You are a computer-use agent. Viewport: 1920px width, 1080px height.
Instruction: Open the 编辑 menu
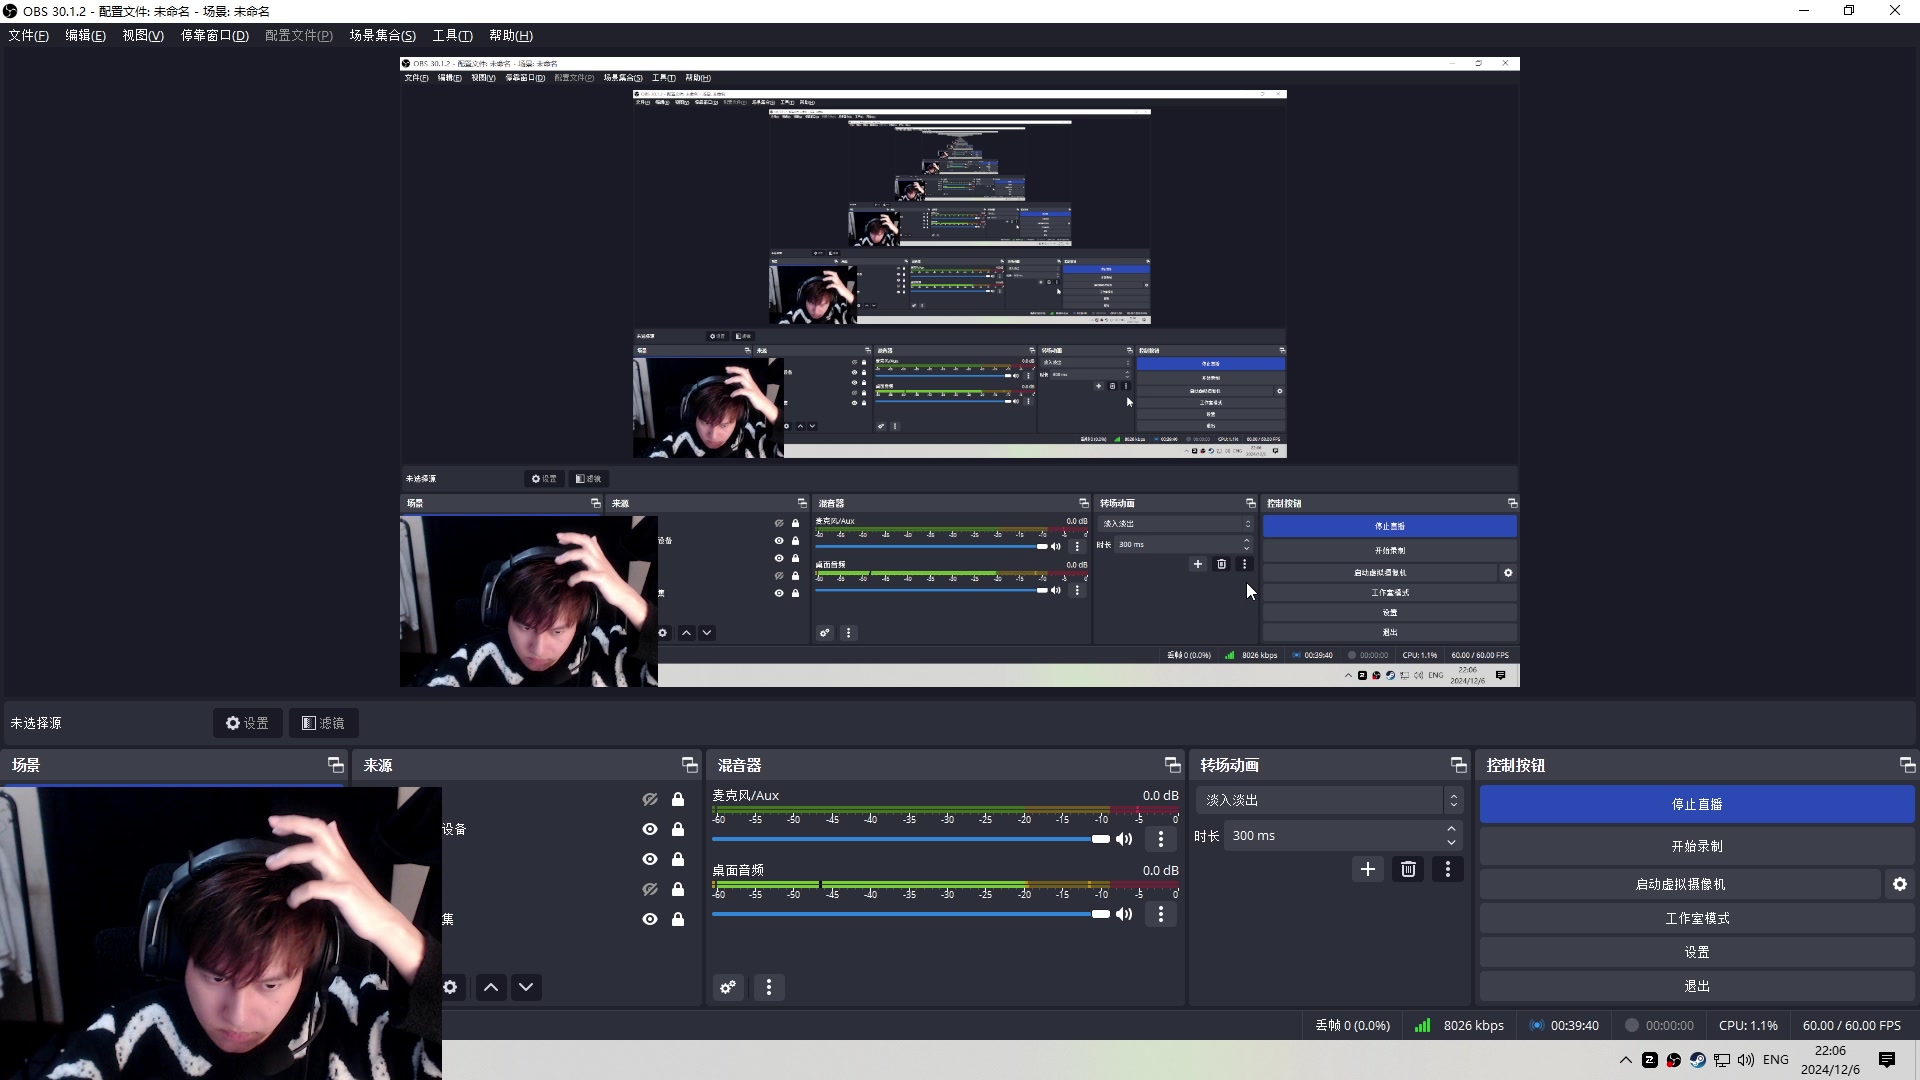pyautogui.click(x=85, y=35)
